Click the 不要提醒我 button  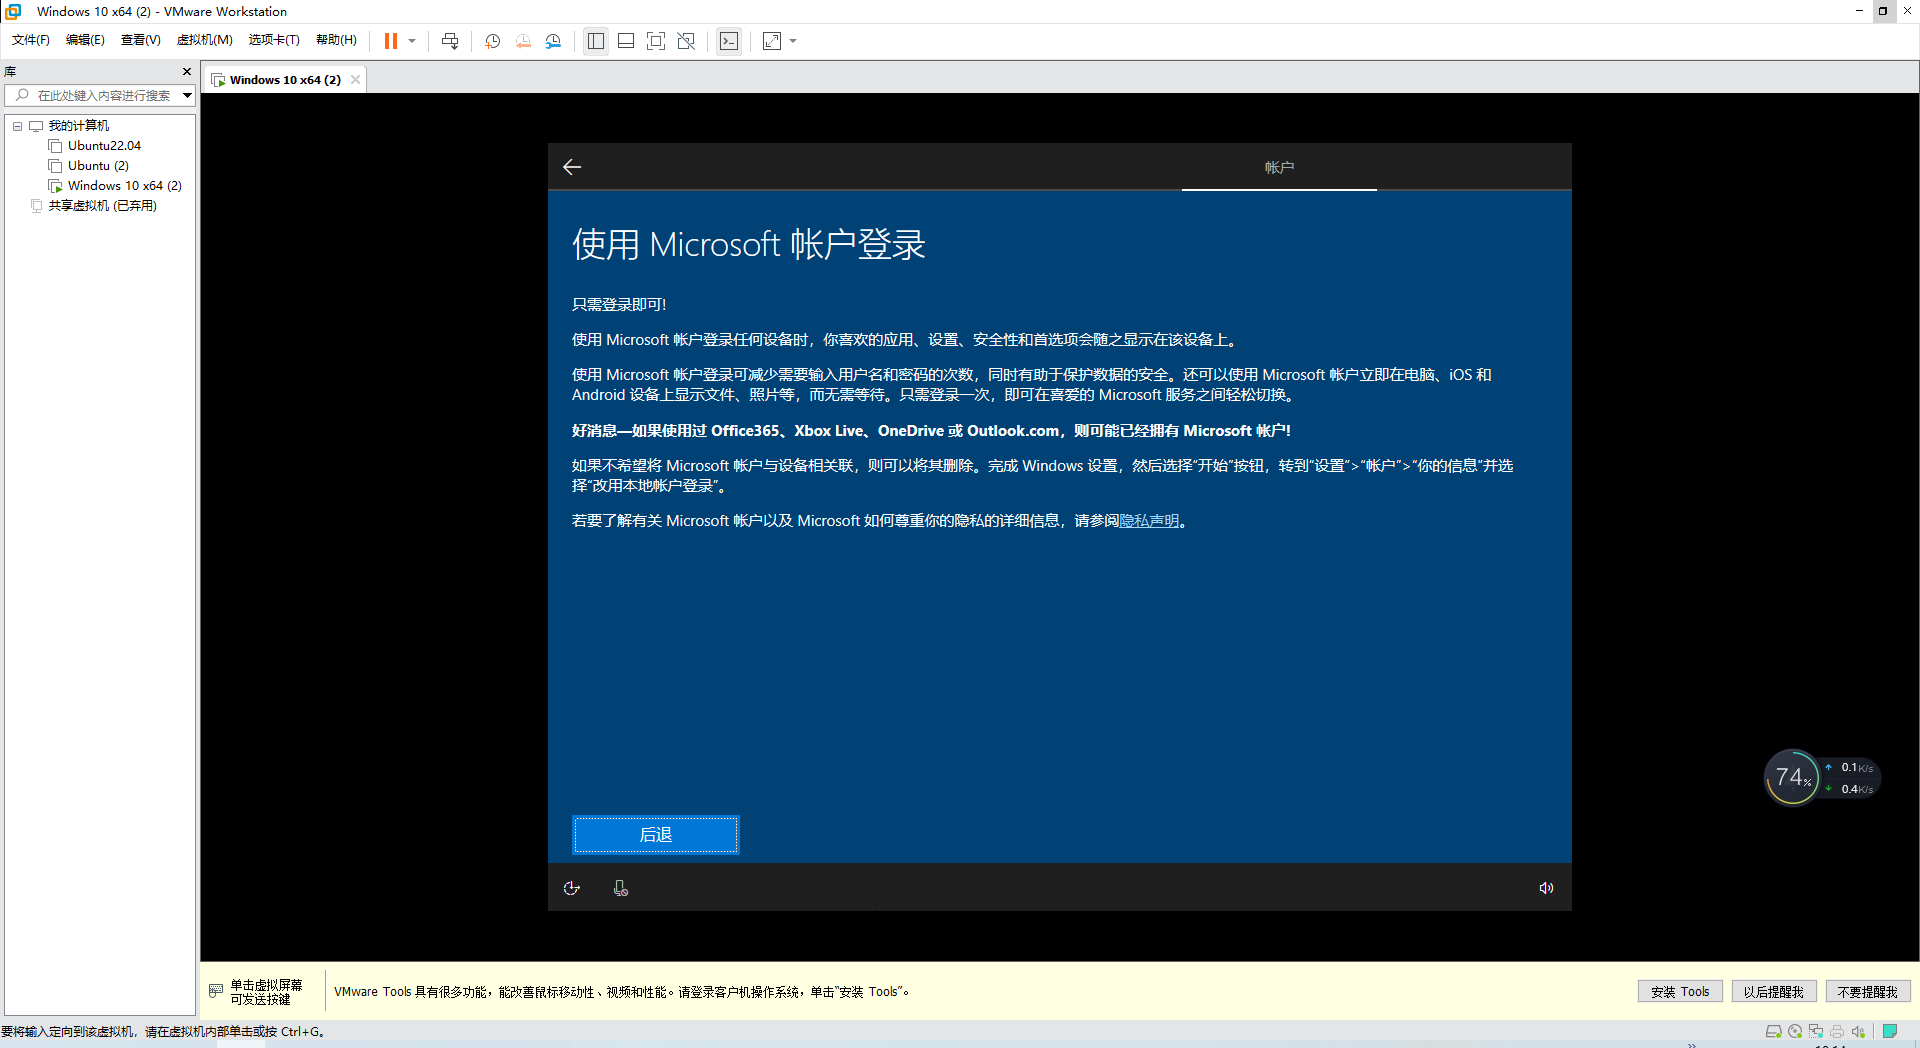pos(1868,992)
